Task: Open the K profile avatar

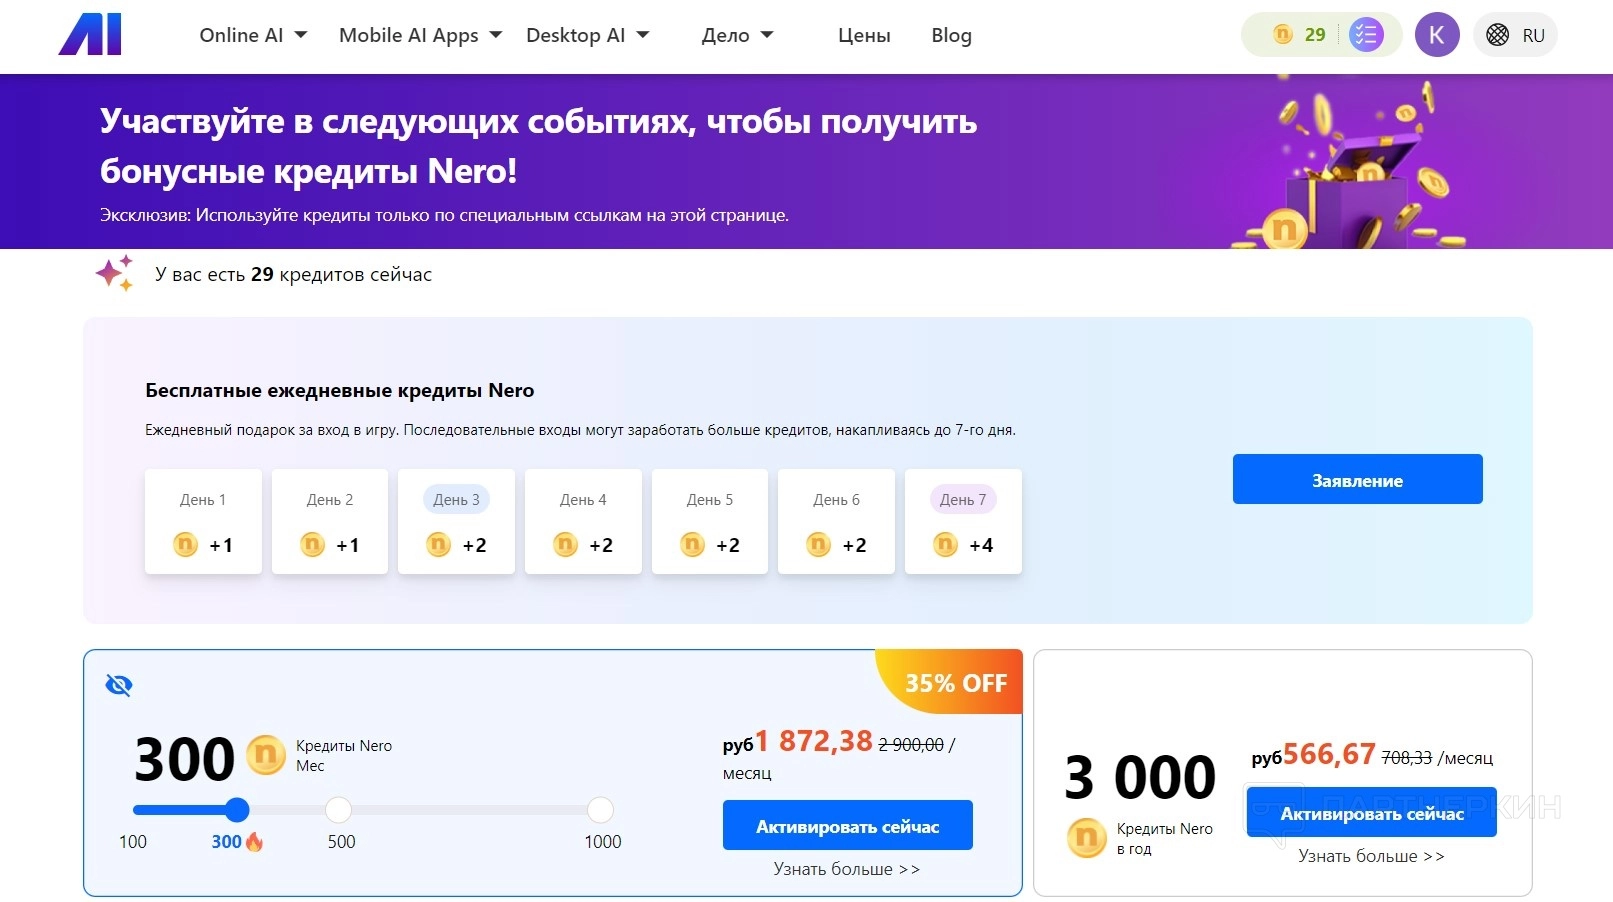Action: coord(1437,35)
